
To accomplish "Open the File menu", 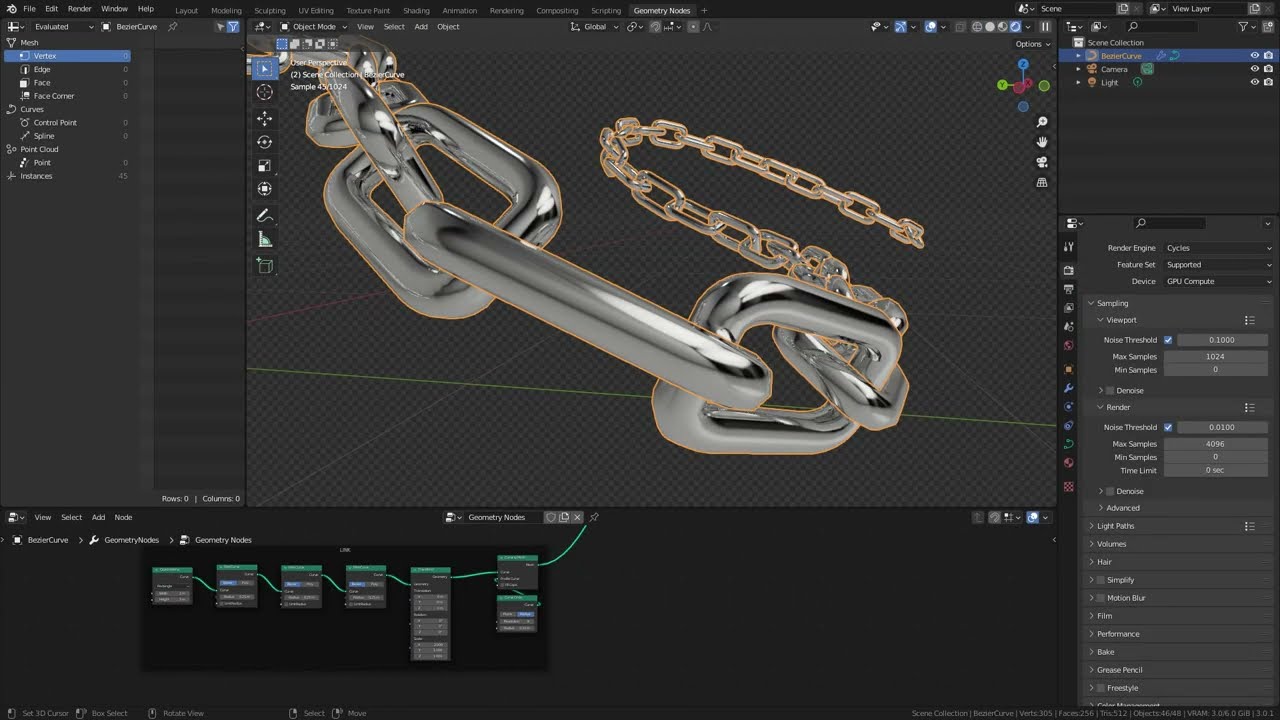I will 30,9.
